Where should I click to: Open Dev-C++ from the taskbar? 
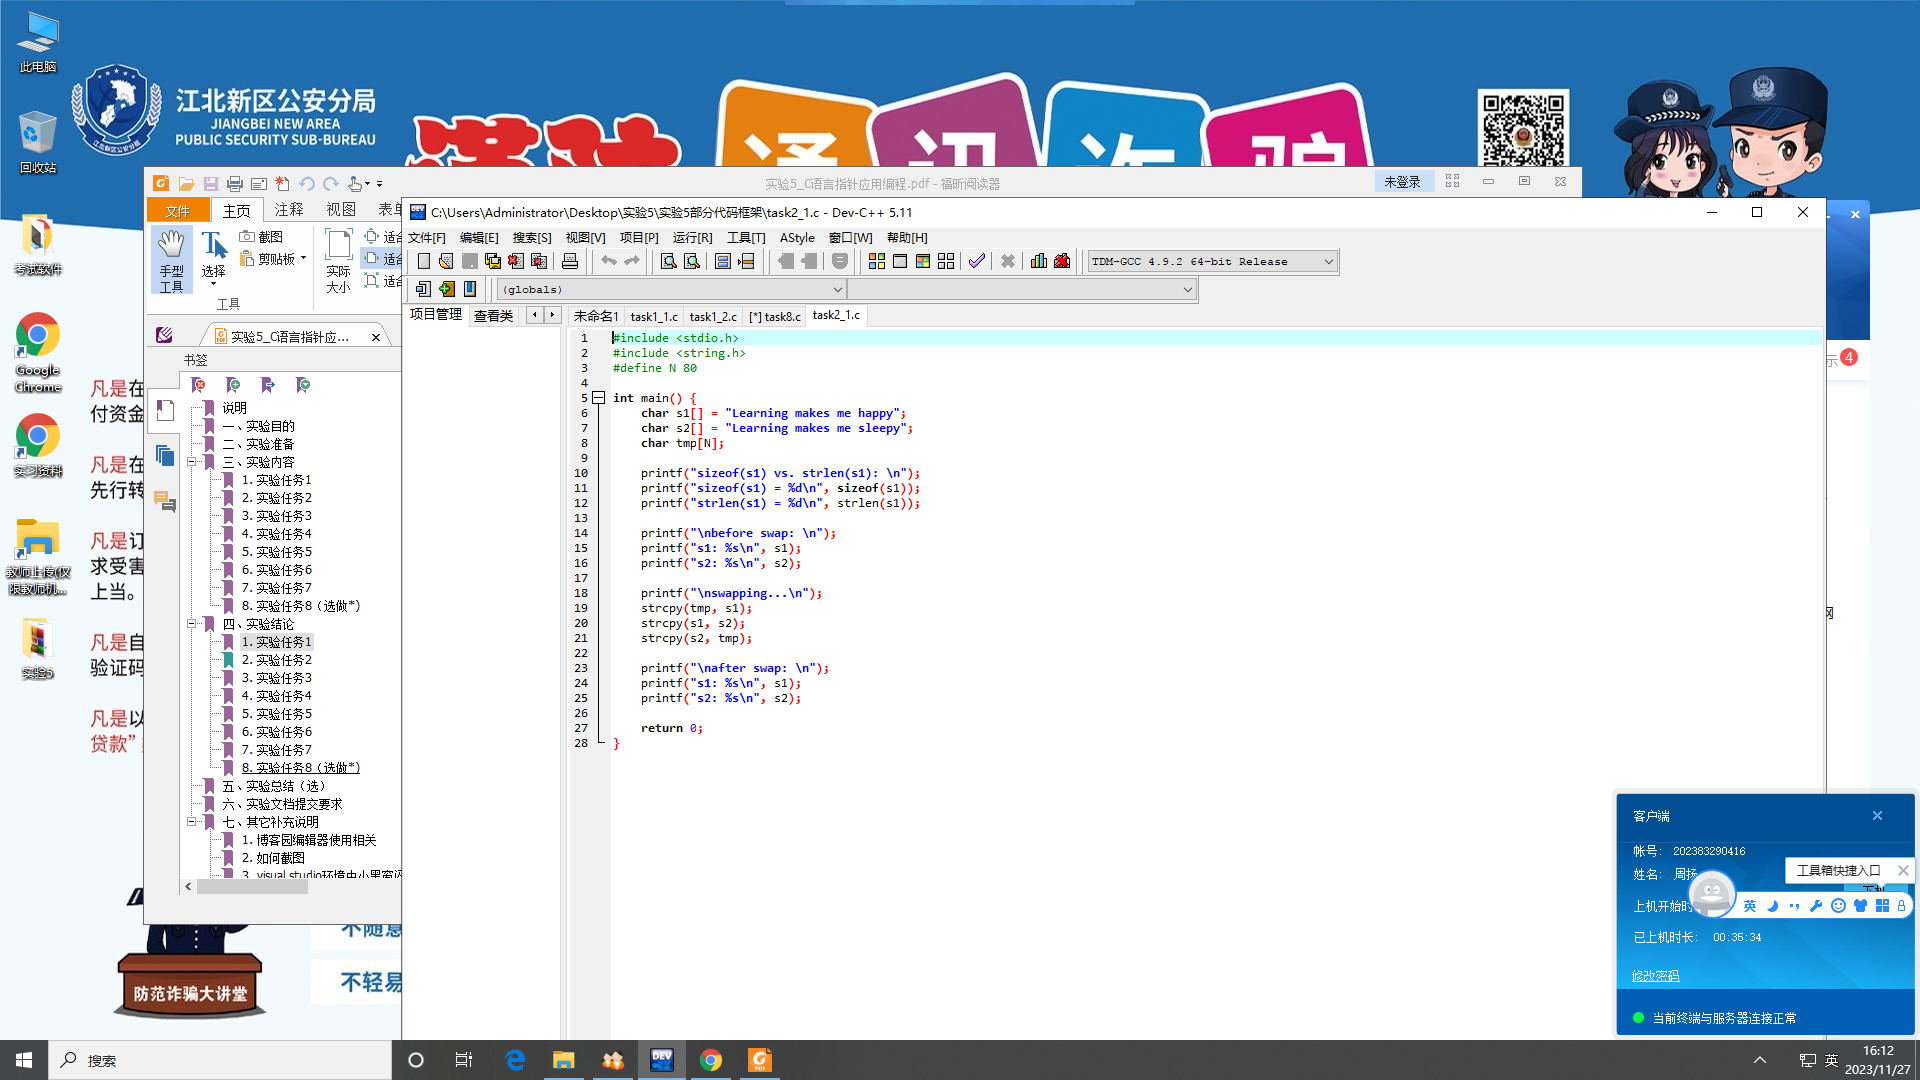[662, 1060]
